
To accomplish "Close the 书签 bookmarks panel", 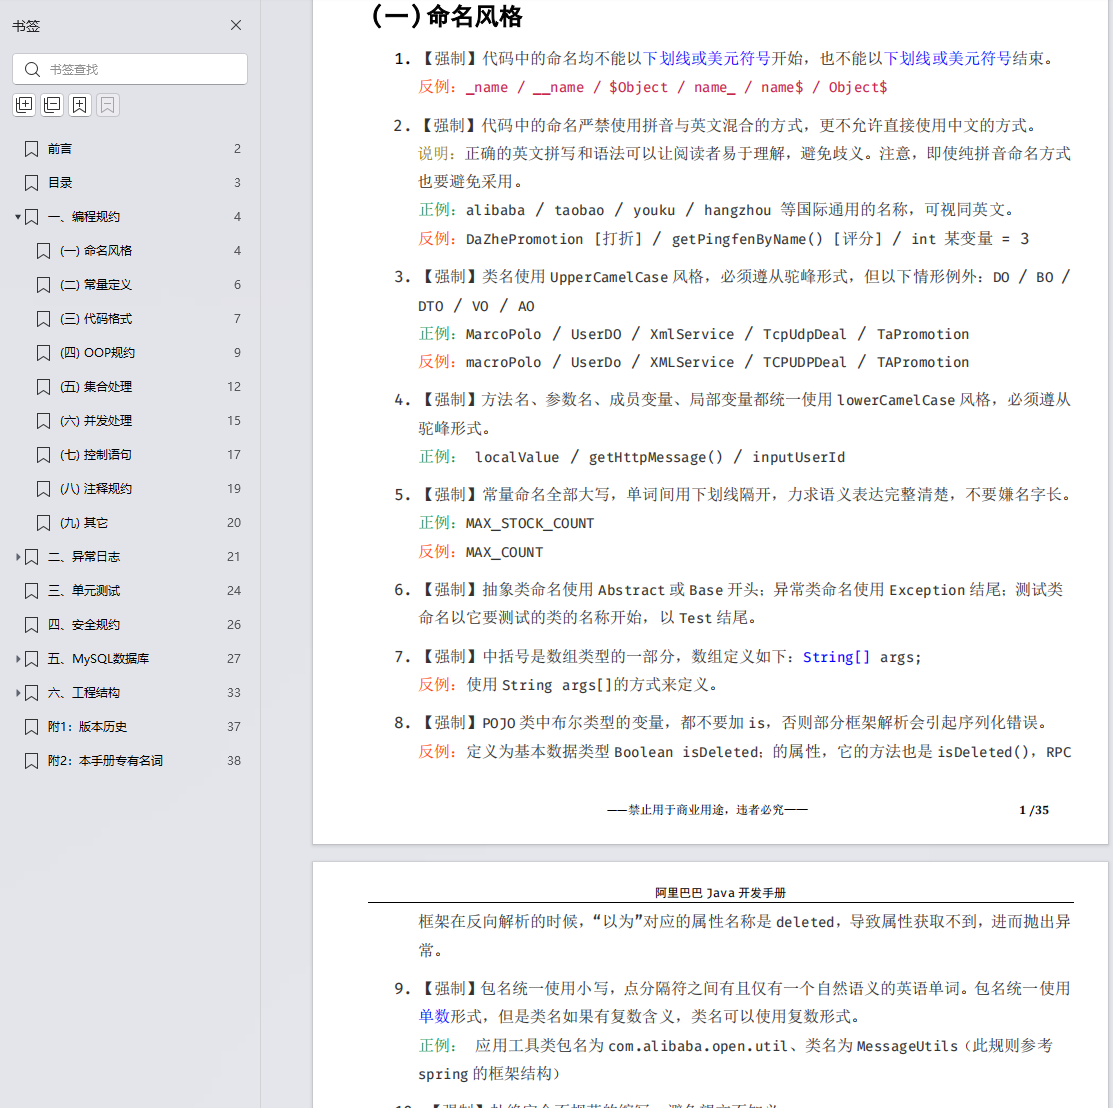I will pyautogui.click(x=236, y=25).
